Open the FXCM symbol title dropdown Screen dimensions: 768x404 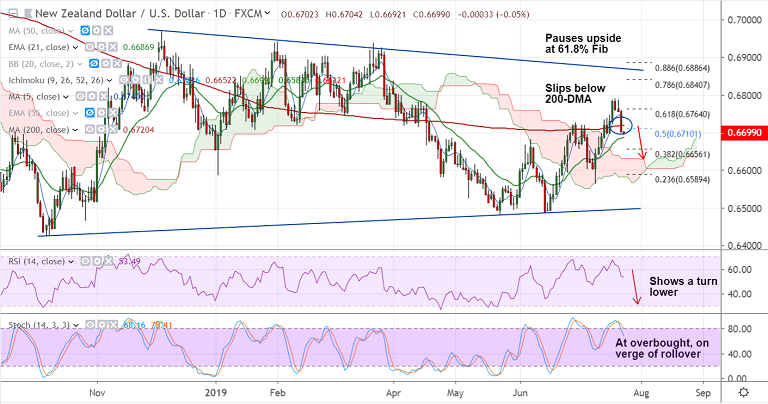[267, 14]
